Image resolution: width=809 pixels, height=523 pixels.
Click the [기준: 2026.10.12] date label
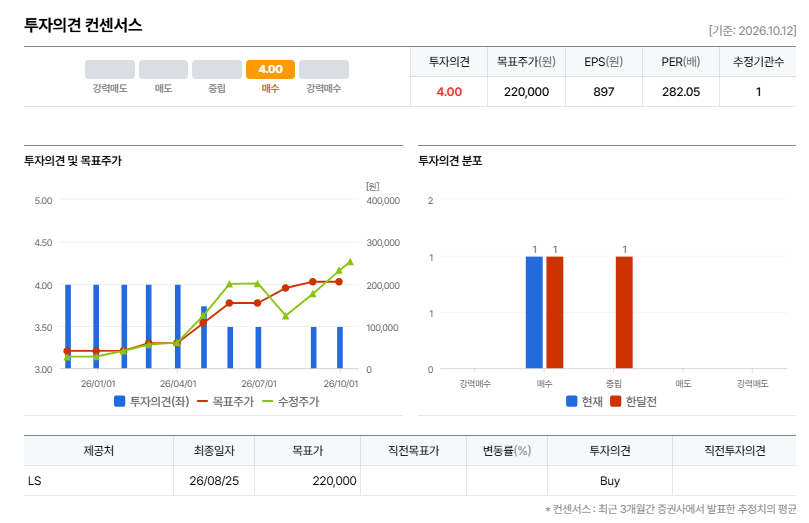tap(752, 31)
